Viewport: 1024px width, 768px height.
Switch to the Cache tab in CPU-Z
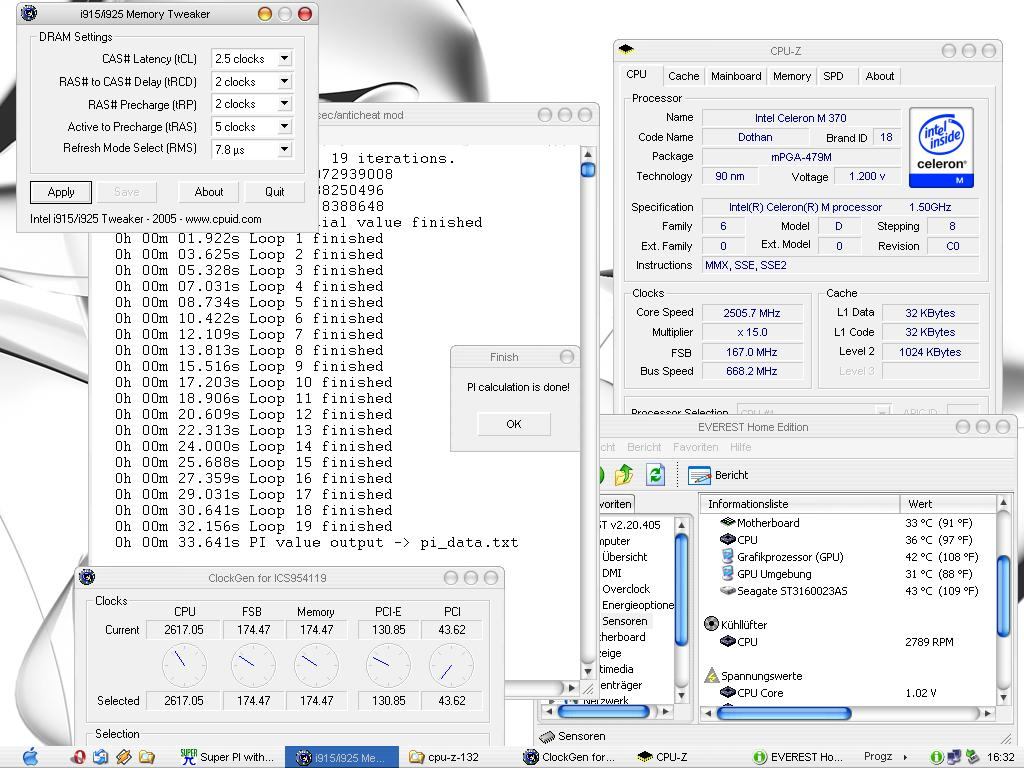[x=683, y=76]
